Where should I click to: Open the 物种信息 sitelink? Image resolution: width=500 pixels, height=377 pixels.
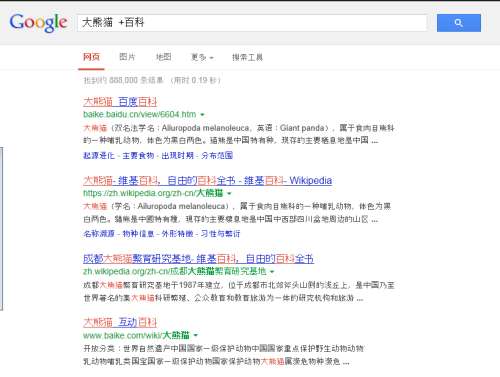[138, 234]
